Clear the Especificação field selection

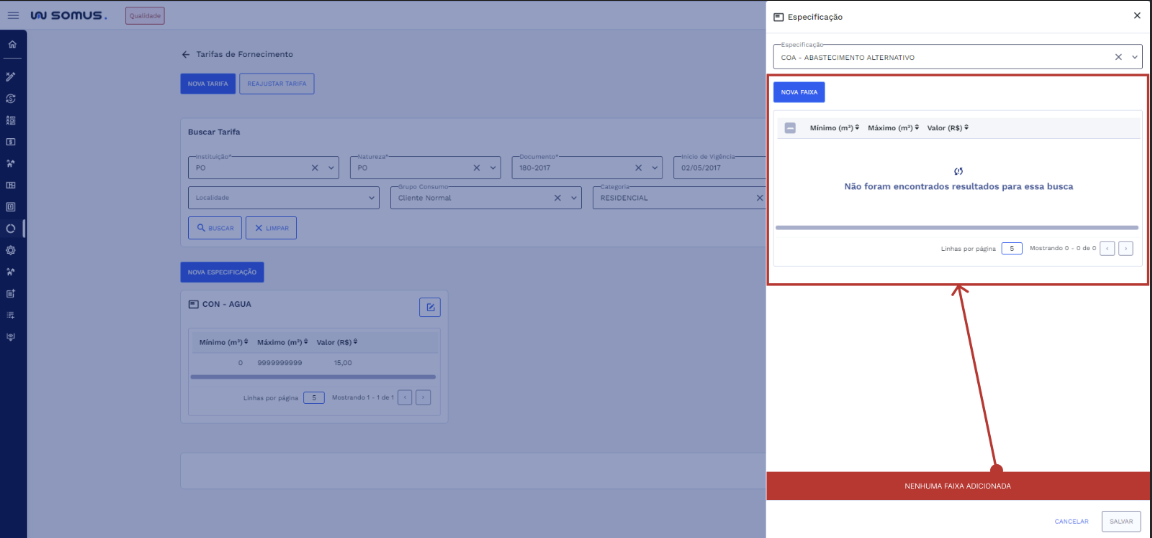1118,57
